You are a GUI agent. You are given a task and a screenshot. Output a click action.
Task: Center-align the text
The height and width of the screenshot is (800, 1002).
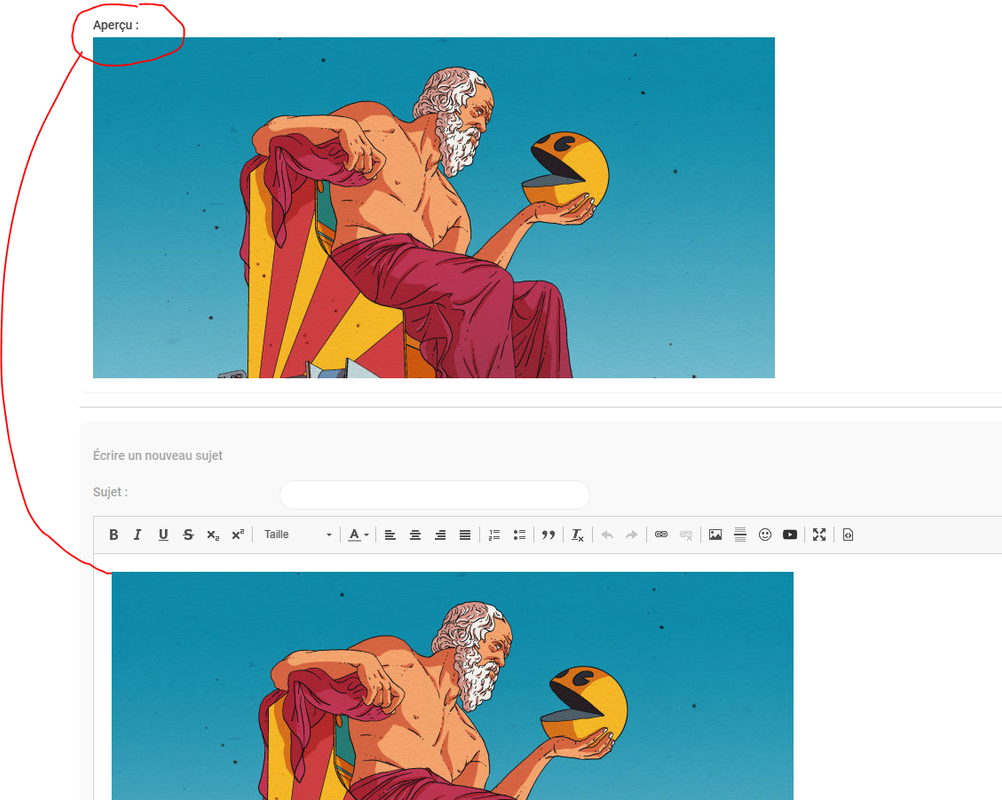click(x=415, y=535)
